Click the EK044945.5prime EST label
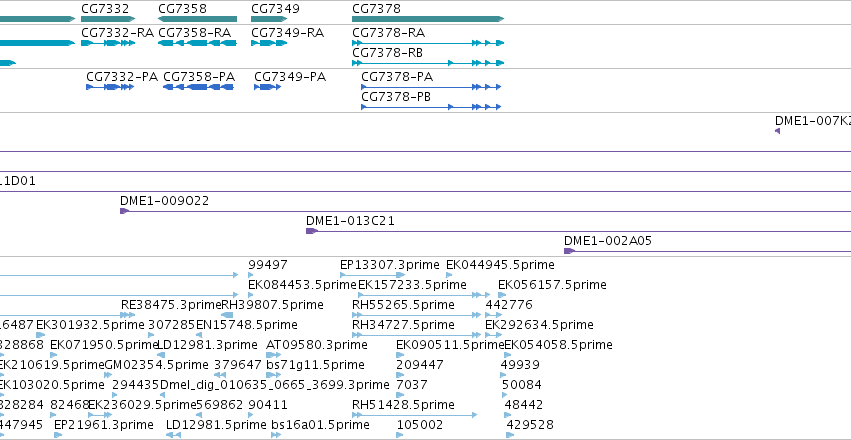This screenshot has height=440, width=851. (x=500, y=265)
